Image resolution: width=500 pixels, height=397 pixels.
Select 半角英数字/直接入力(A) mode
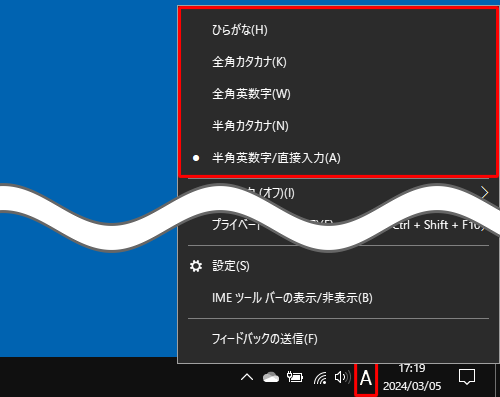tap(338, 158)
